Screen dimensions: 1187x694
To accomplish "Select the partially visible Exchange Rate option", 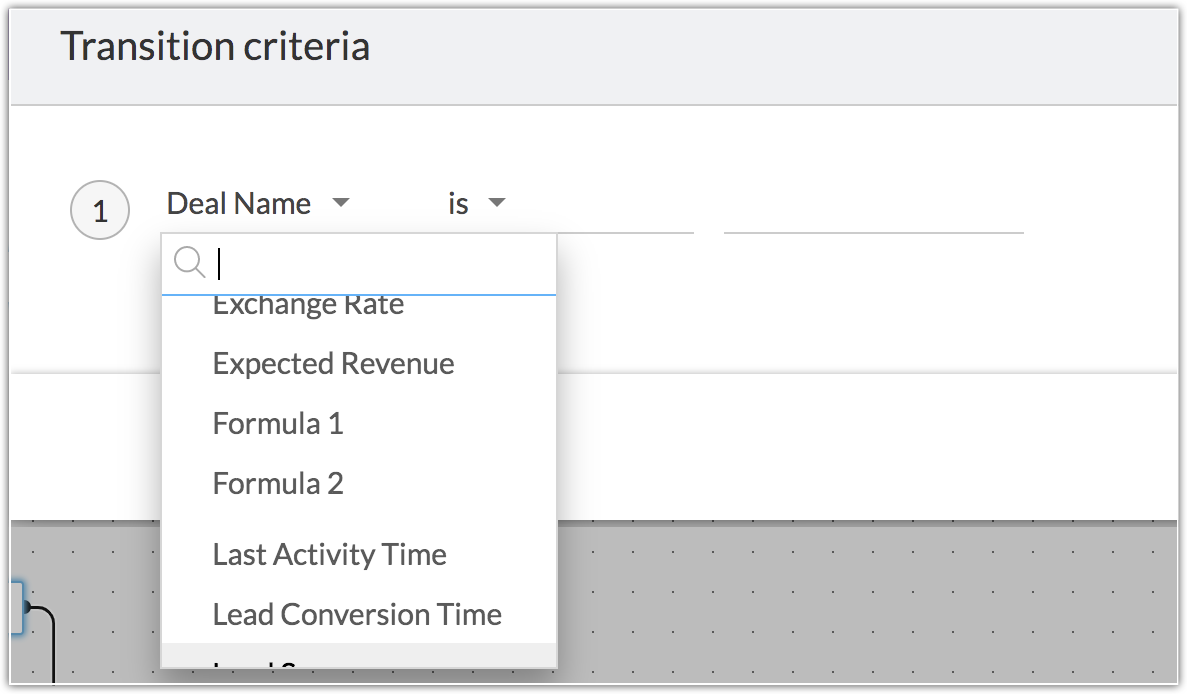I will pos(308,305).
